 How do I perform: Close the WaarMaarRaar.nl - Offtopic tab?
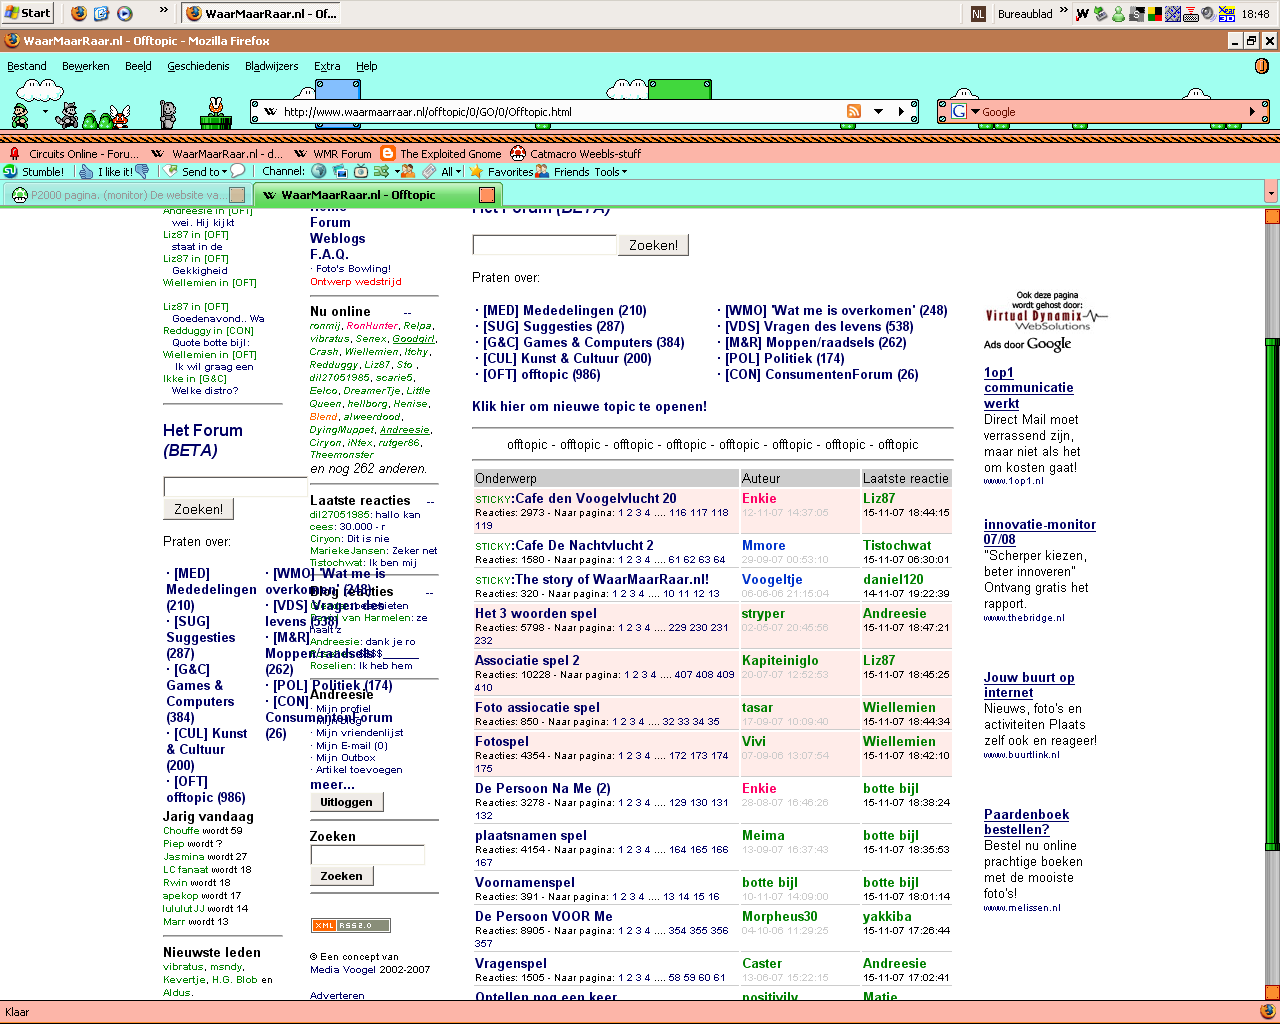point(487,195)
